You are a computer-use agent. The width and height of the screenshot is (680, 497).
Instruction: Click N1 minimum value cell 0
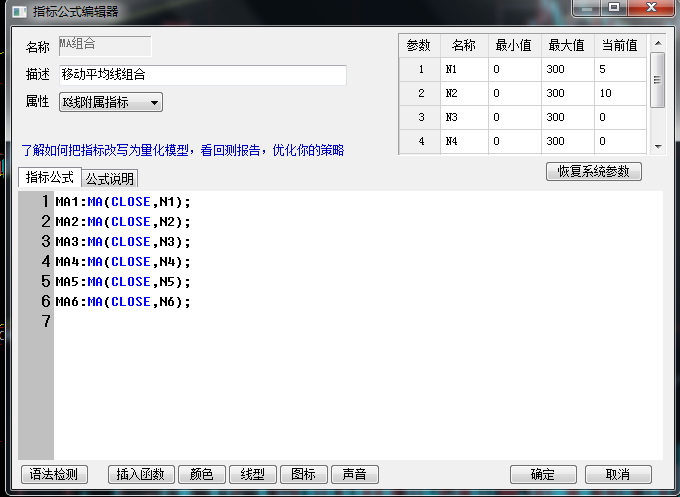[515, 69]
